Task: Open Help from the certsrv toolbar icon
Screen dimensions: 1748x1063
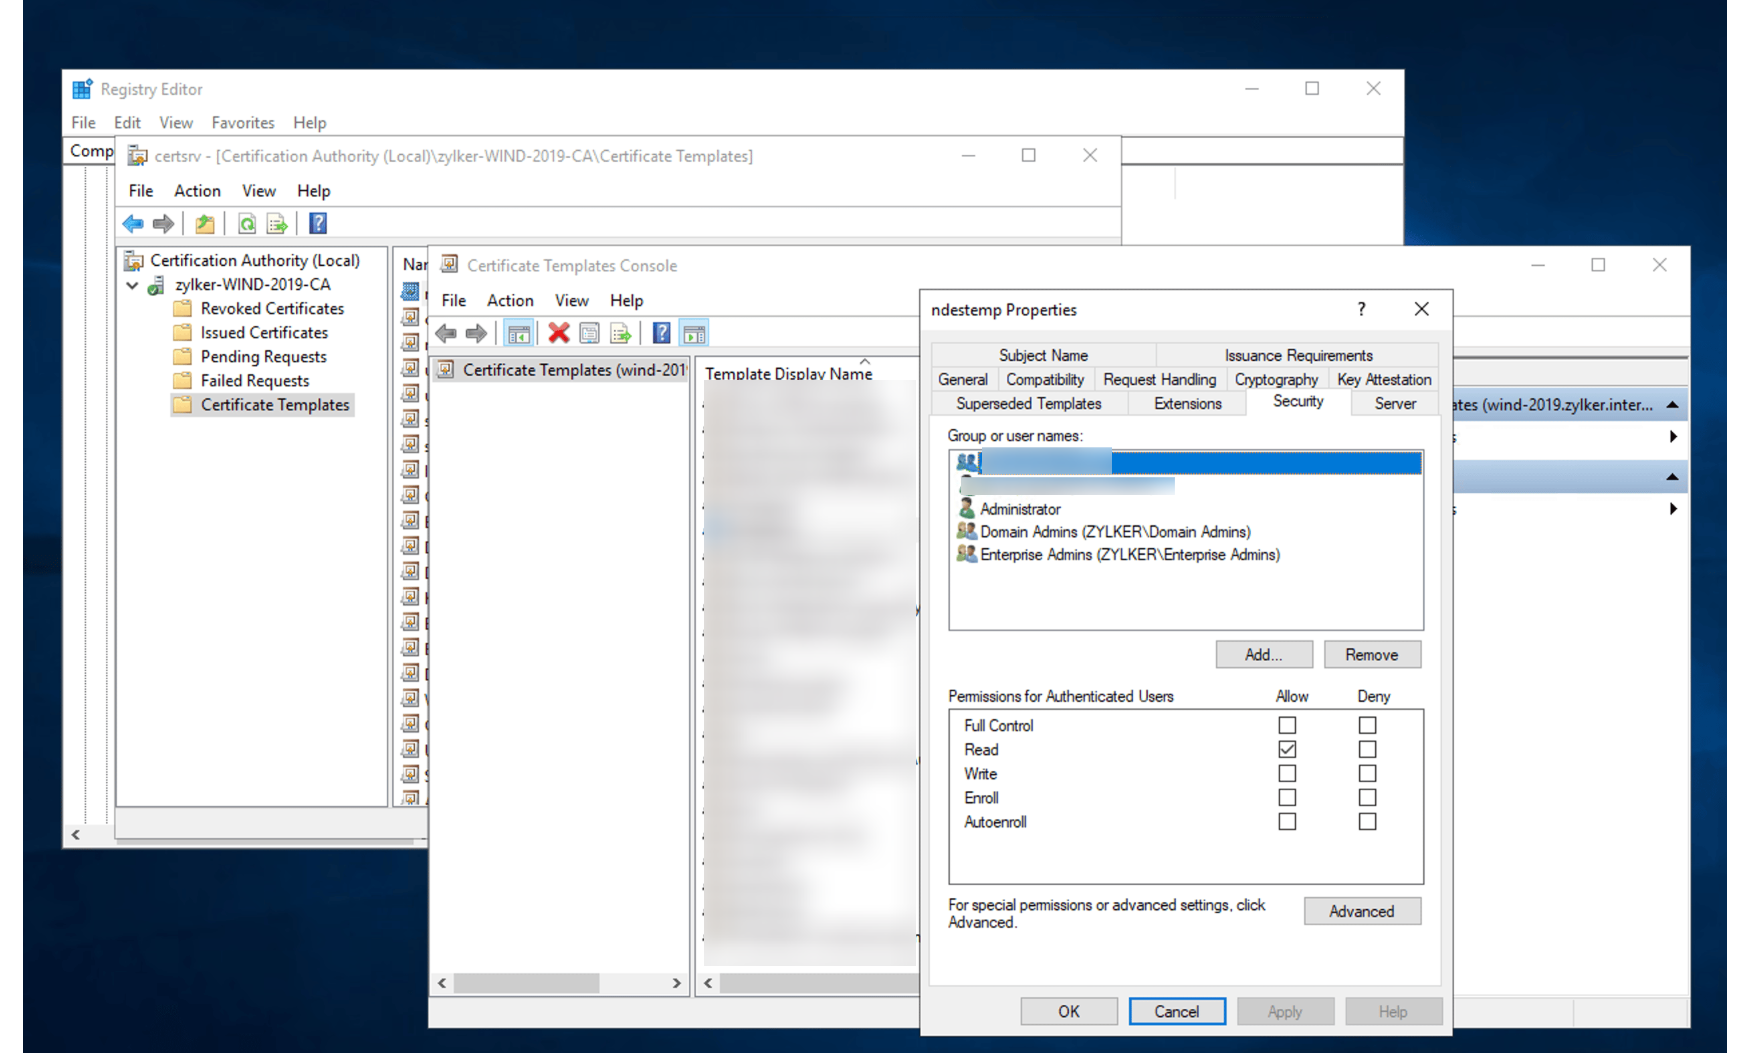Action: click(x=318, y=224)
